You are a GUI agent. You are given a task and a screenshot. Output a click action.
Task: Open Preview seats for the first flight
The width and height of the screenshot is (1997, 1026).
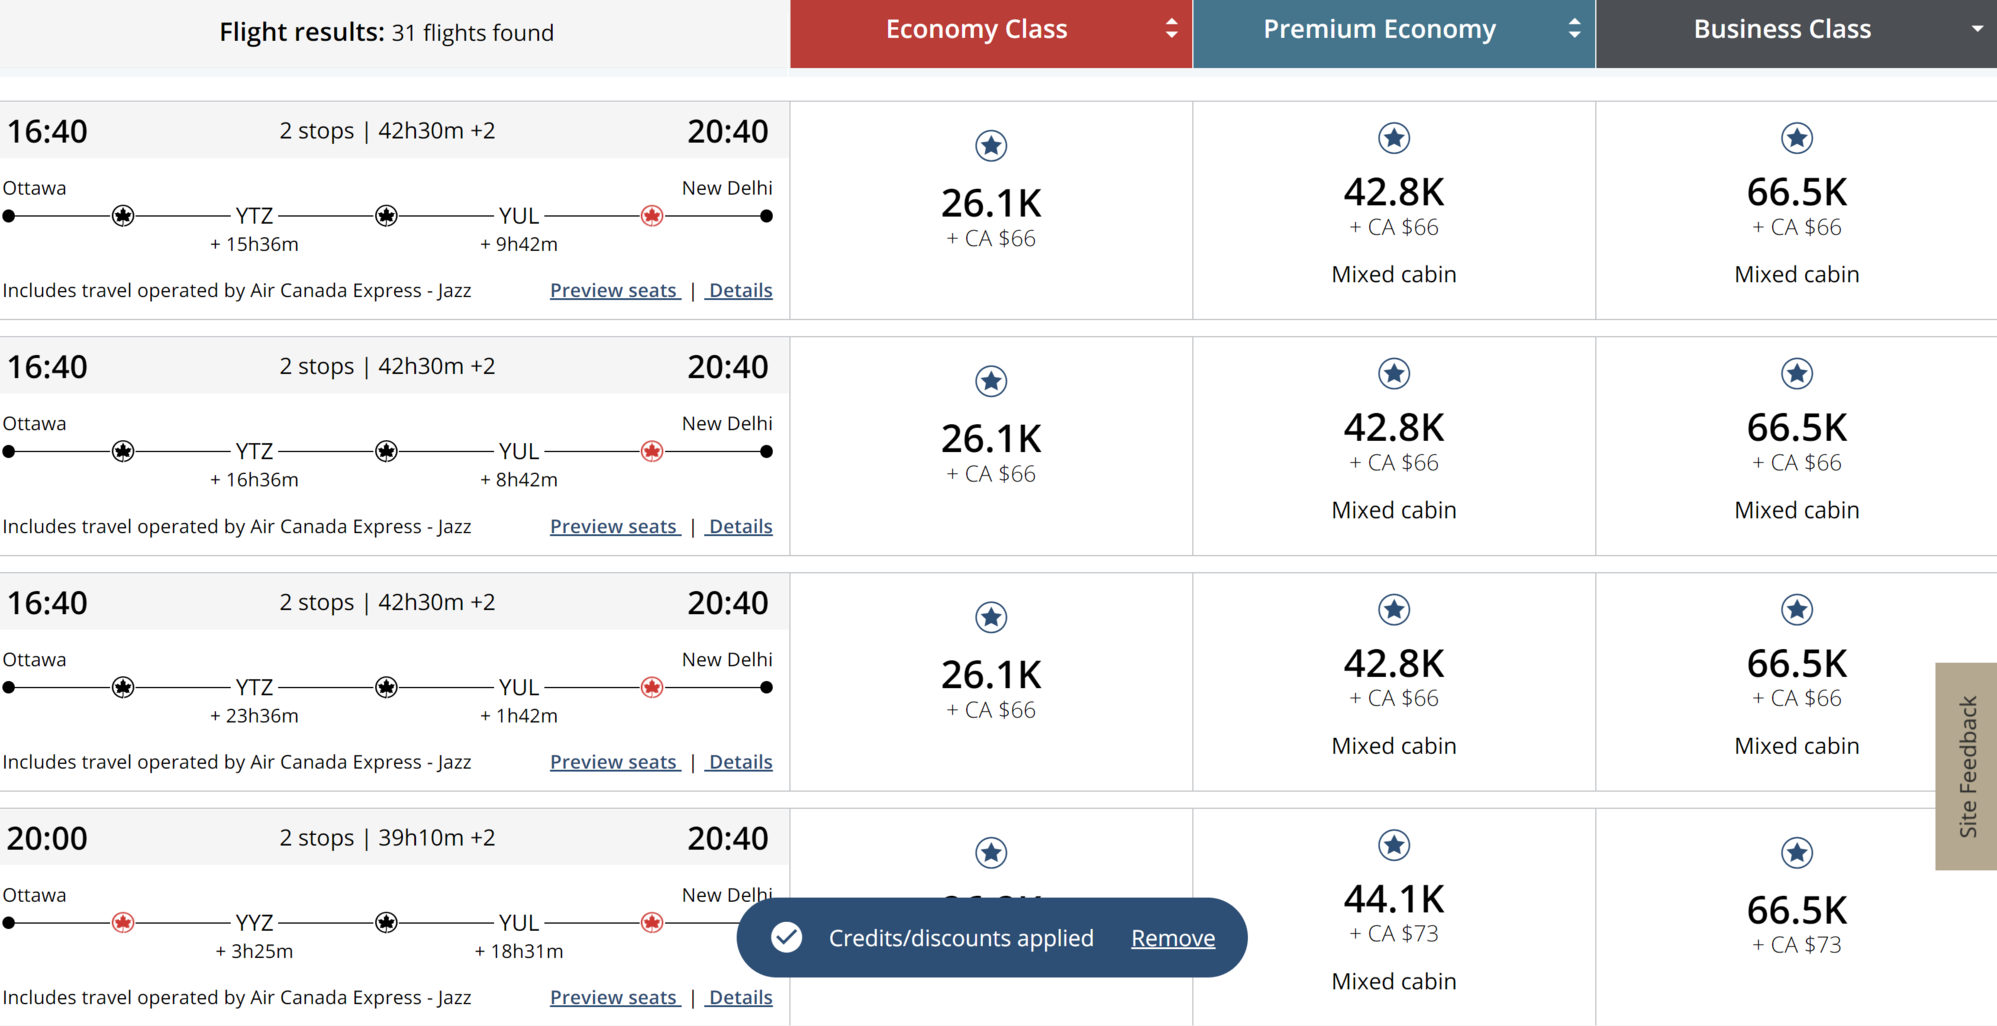[x=615, y=291]
